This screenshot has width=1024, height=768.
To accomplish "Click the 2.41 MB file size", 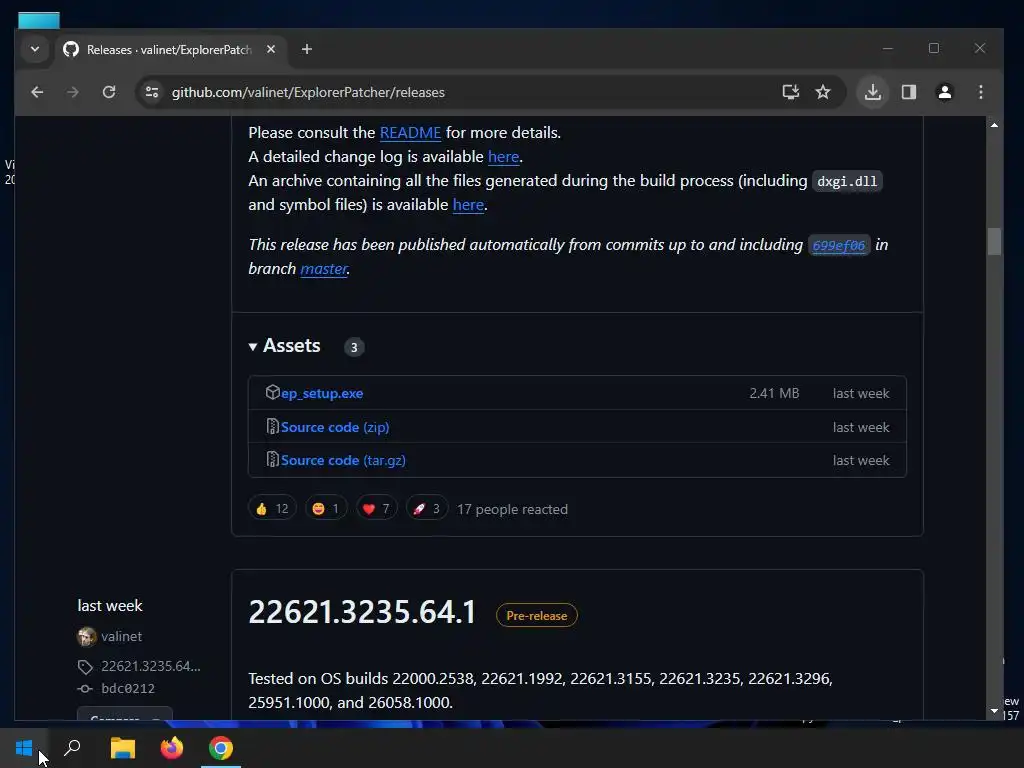I will coord(774,393).
